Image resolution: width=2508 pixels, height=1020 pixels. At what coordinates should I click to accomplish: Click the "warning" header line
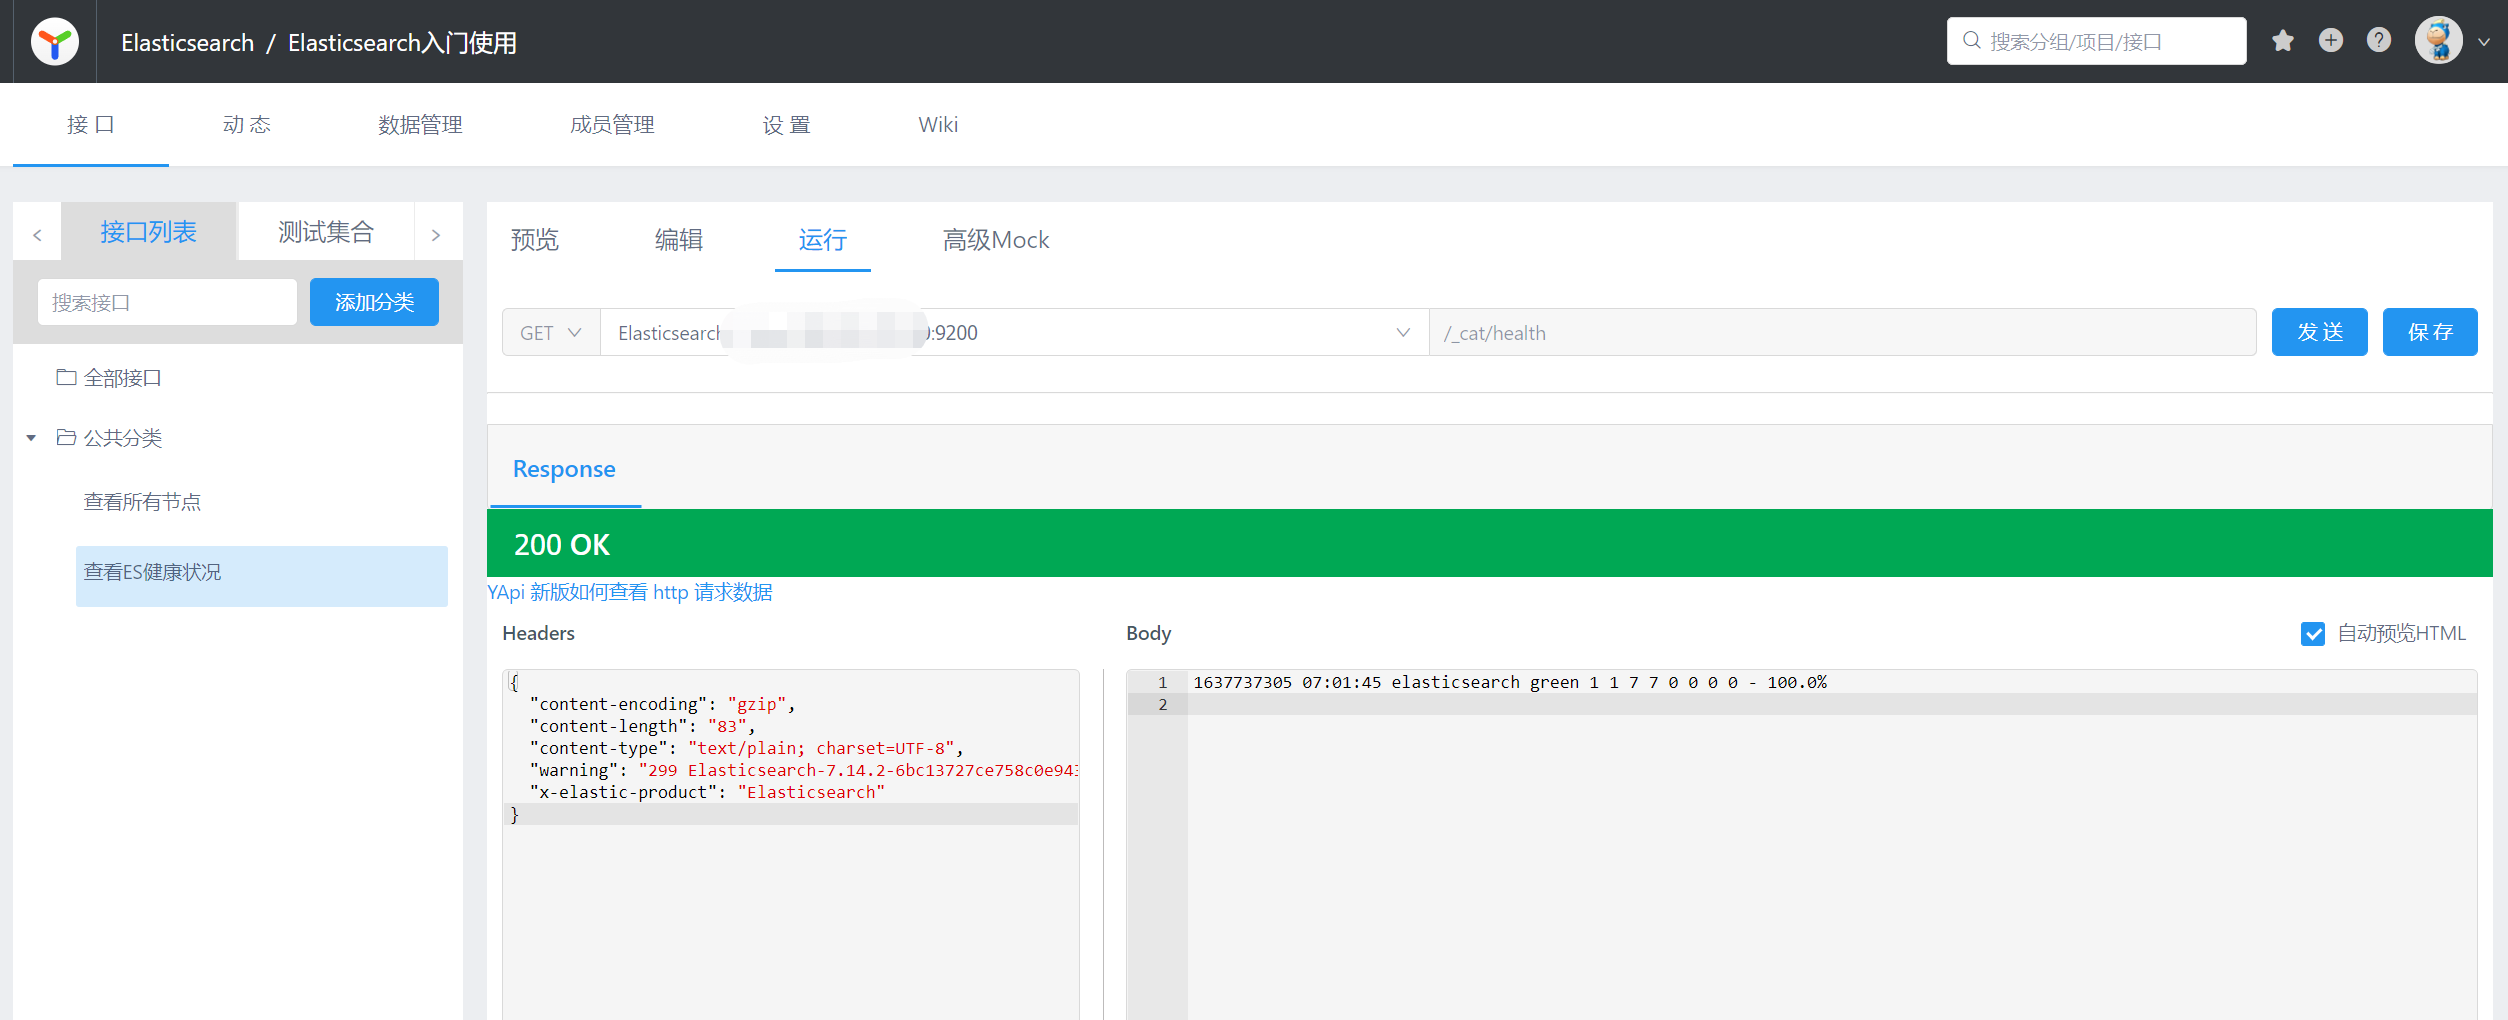point(804,770)
